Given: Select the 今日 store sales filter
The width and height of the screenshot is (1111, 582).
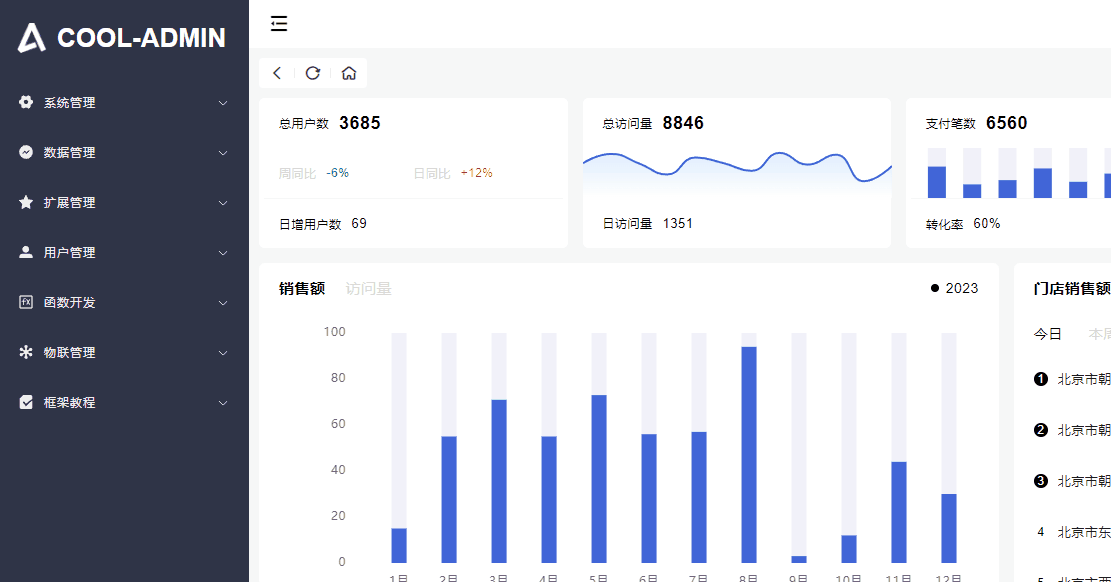Looking at the screenshot, I should 1047,334.
